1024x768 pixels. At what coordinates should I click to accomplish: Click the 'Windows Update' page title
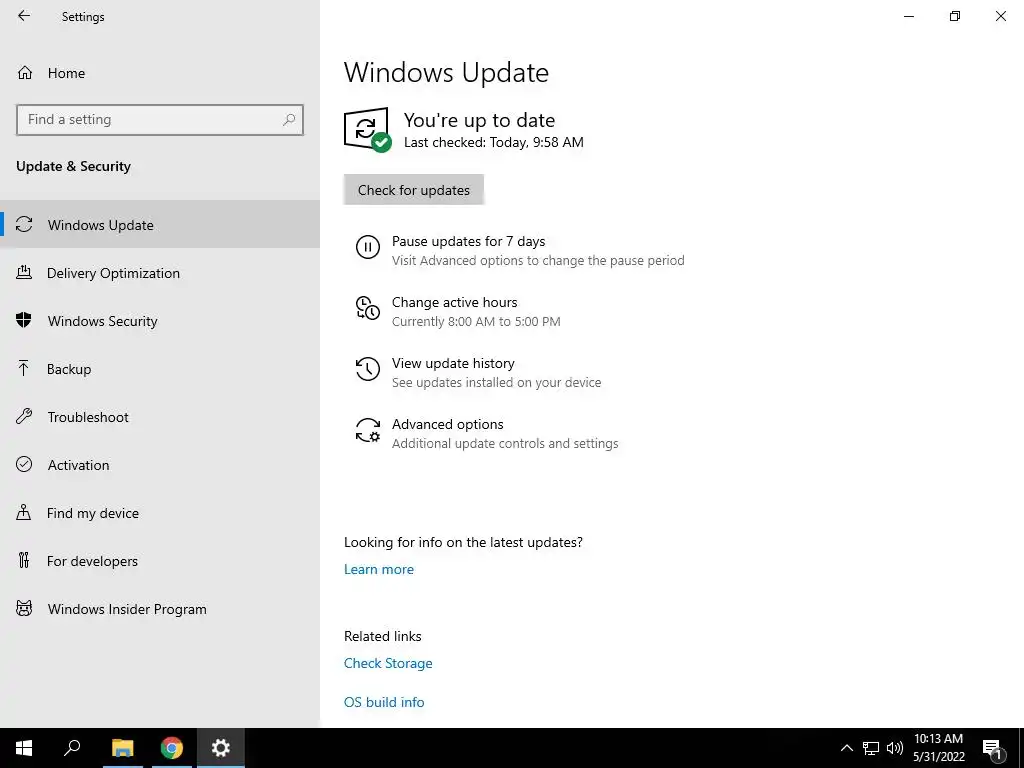[446, 72]
